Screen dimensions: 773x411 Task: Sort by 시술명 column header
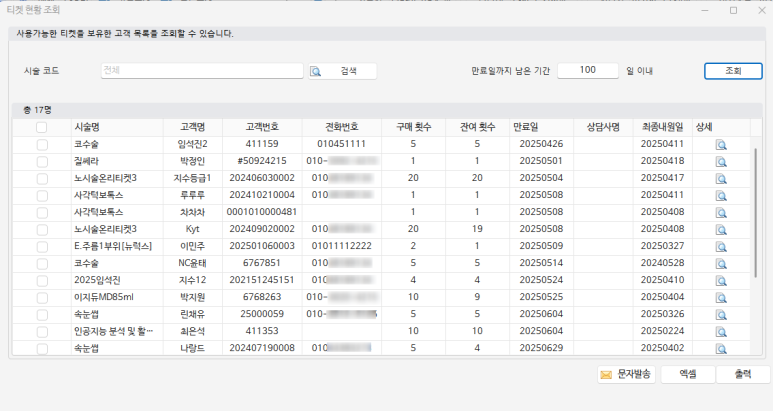(x=117, y=127)
